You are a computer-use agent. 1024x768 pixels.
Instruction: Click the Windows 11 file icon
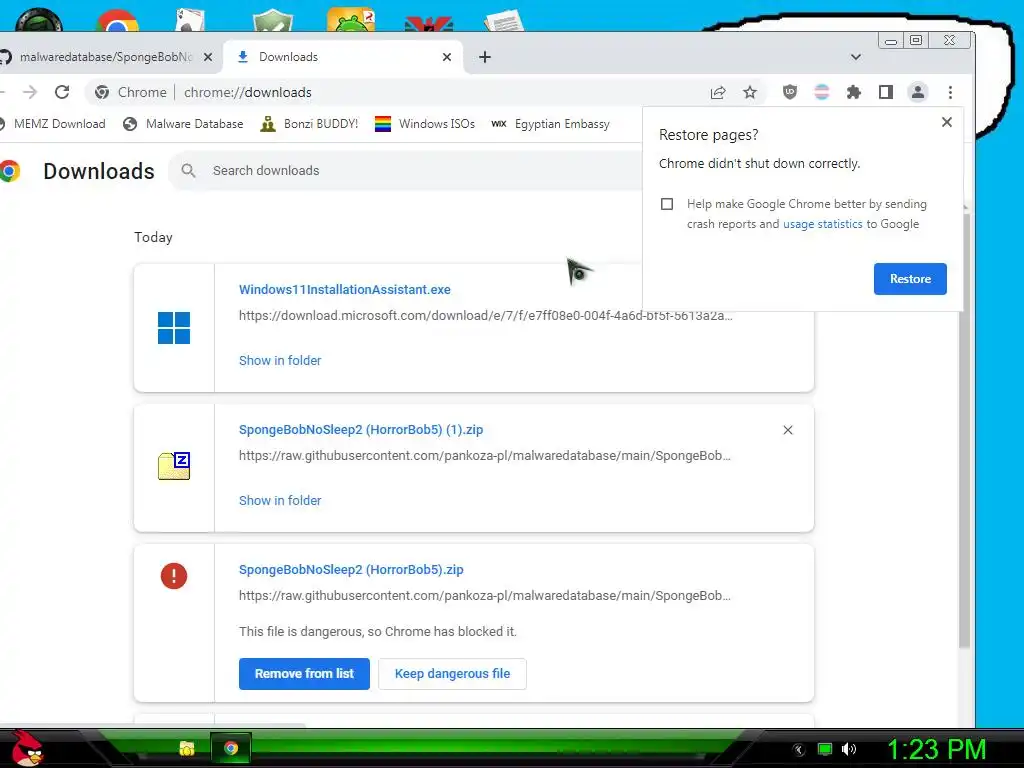point(174,328)
